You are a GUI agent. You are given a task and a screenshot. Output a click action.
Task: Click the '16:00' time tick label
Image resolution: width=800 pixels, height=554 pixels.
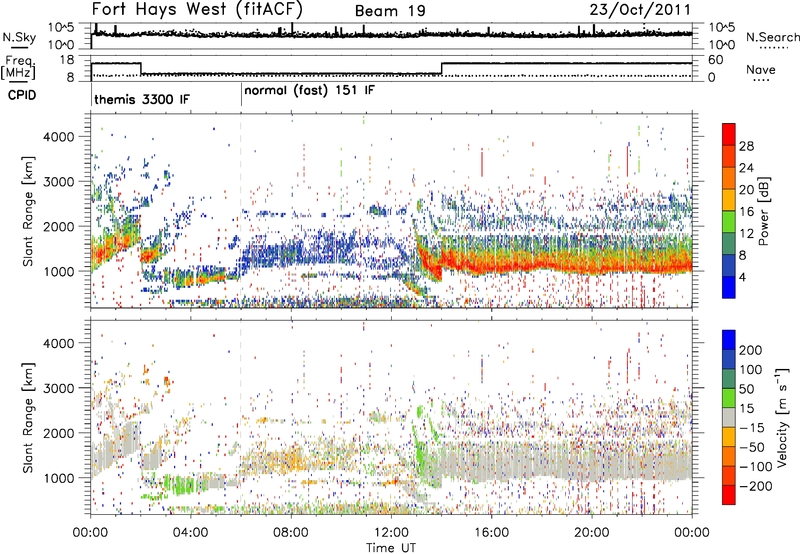click(x=491, y=533)
